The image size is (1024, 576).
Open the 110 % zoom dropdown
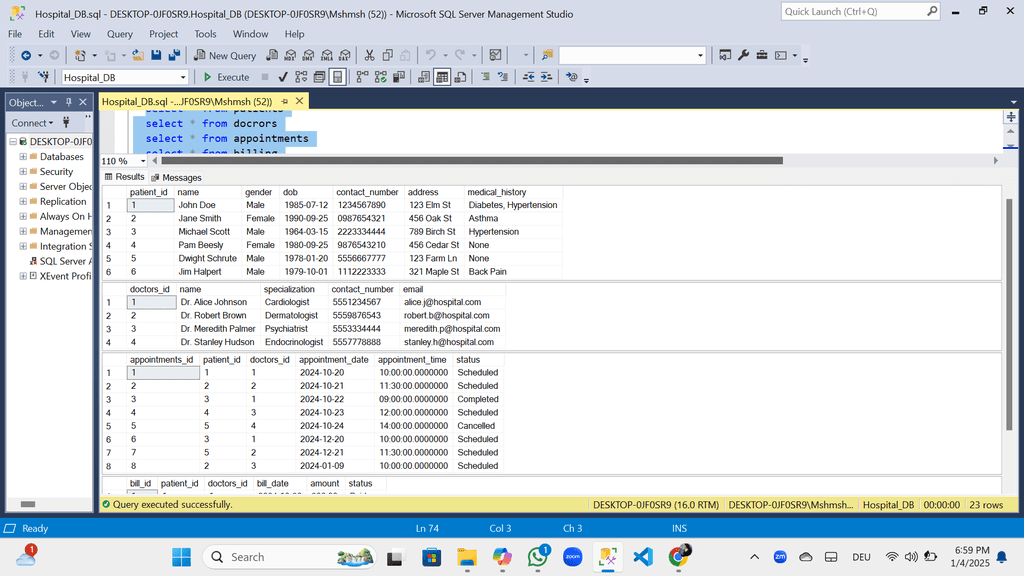coord(143,161)
